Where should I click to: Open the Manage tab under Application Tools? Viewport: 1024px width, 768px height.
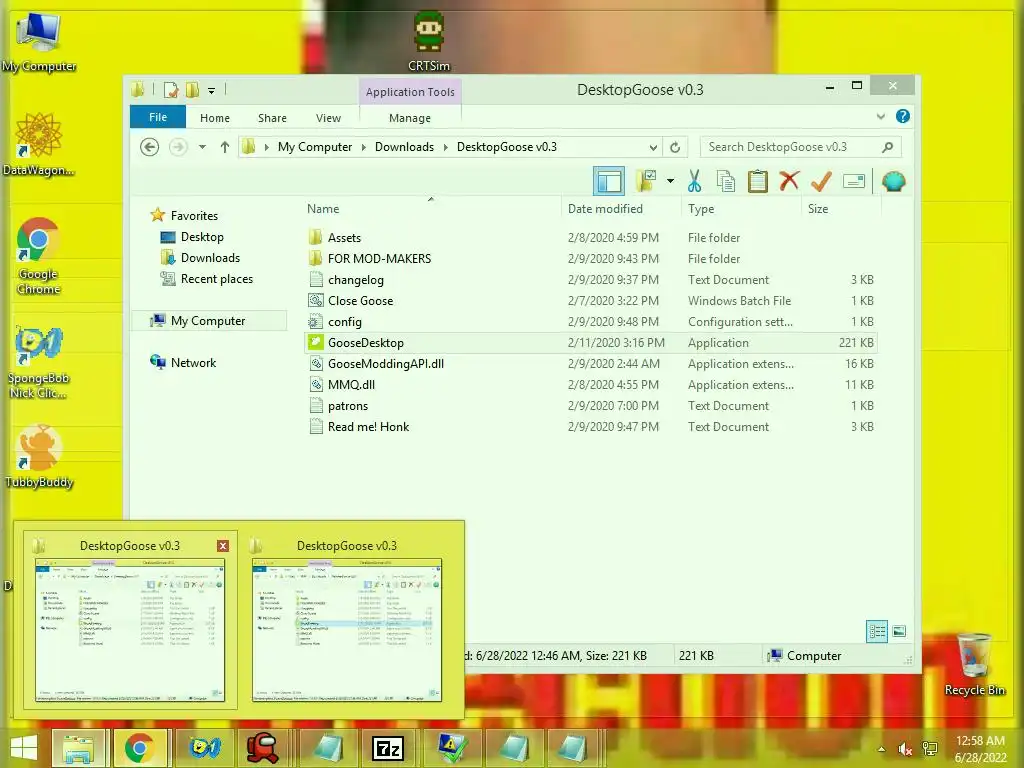tap(410, 118)
